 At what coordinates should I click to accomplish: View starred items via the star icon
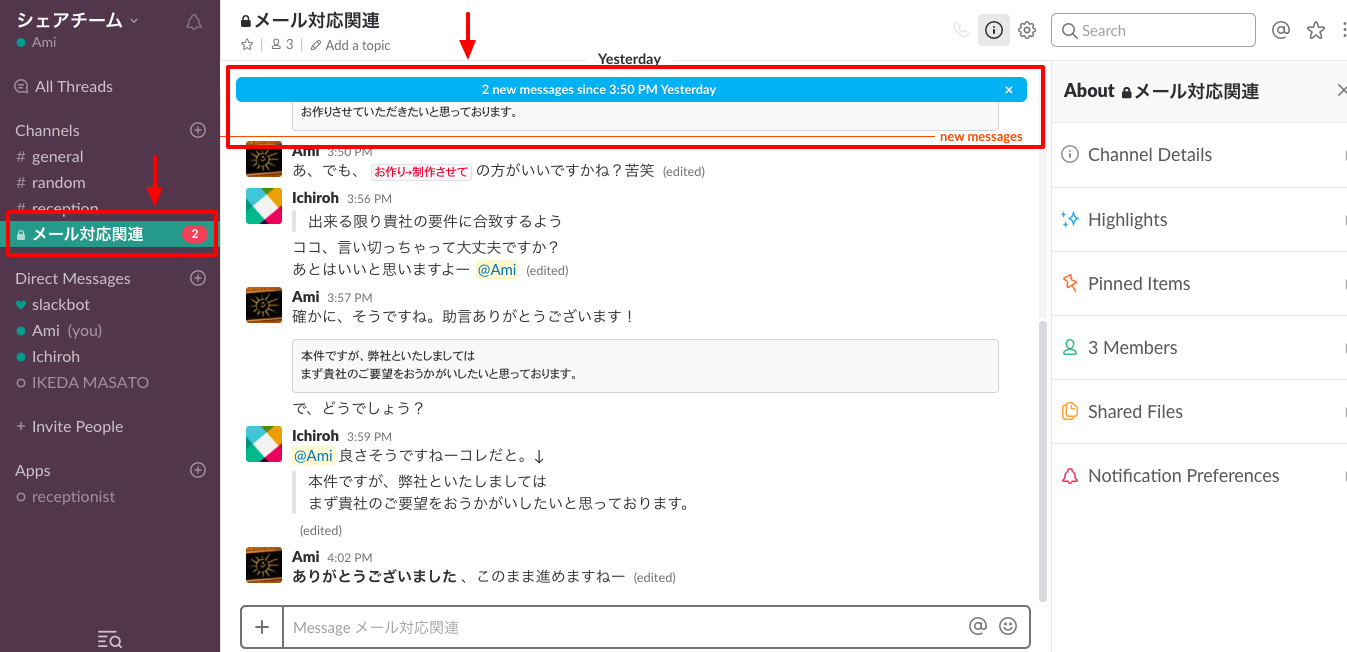tap(1315, 29)
